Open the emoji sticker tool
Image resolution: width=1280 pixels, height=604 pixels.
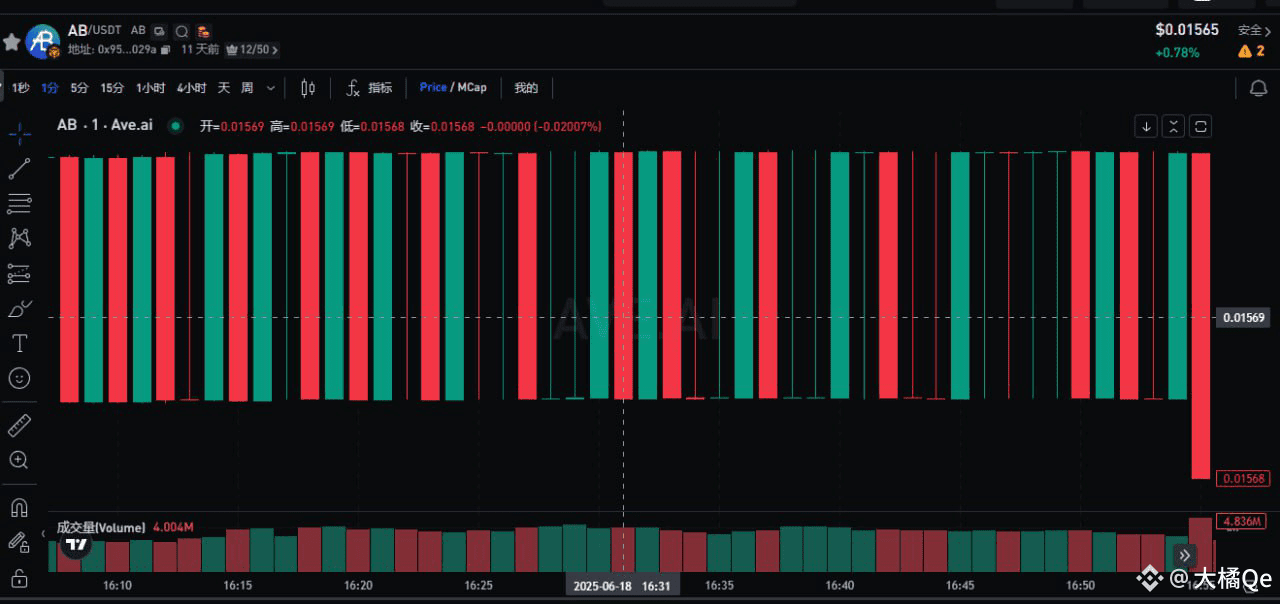click(x=19, y=378)
